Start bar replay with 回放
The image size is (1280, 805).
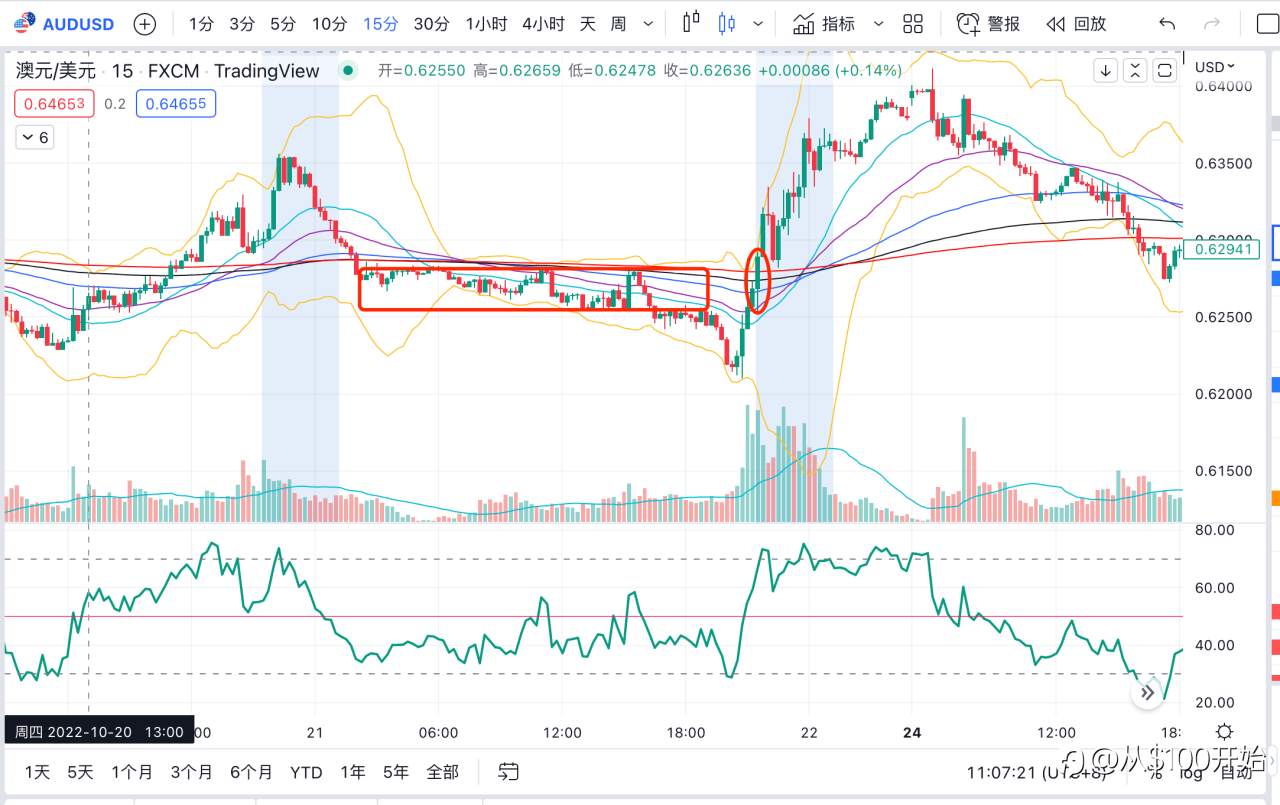tap(1076, 24)
